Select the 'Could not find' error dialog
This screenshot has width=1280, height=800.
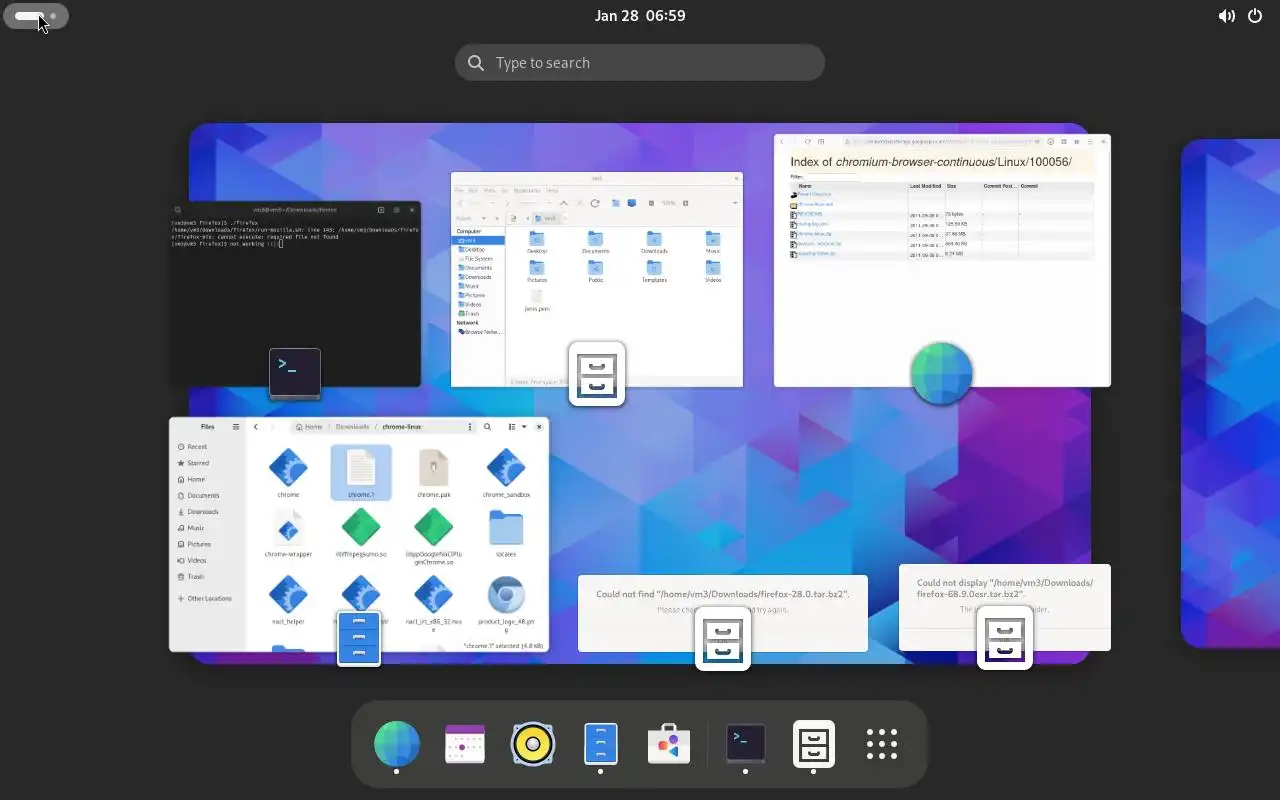coord(723,614)
